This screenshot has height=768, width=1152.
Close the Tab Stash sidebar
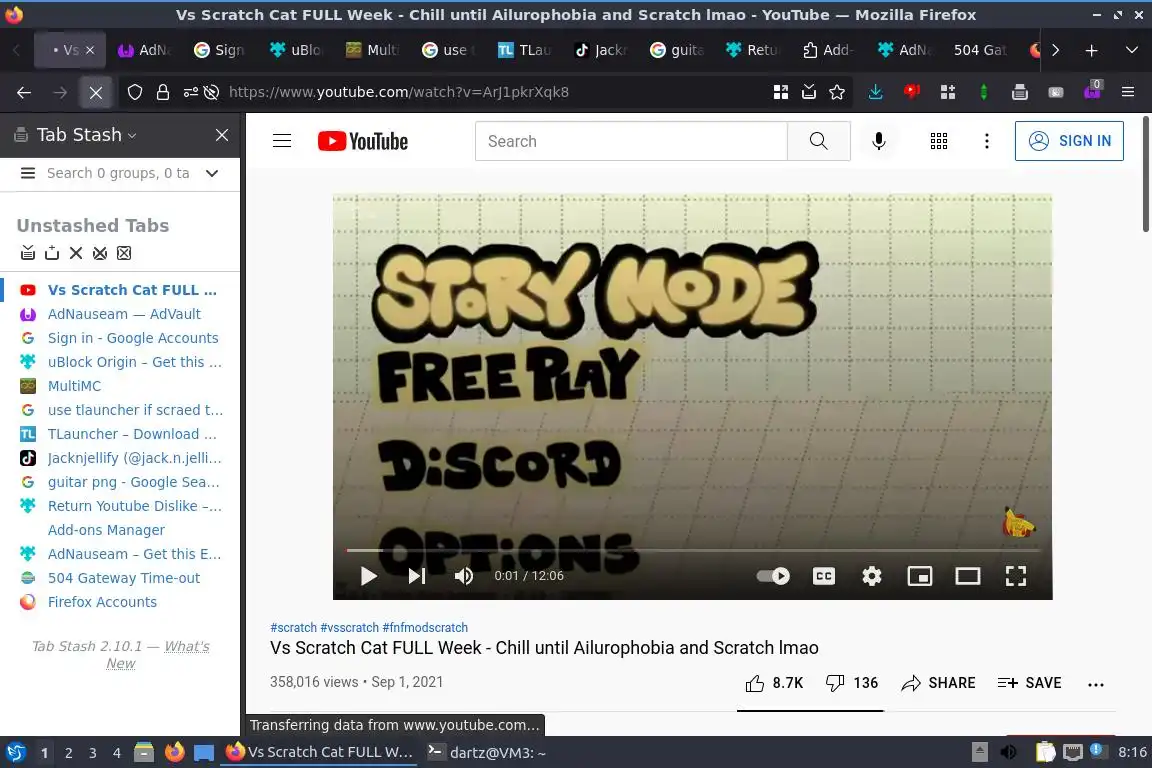[222, 135]
